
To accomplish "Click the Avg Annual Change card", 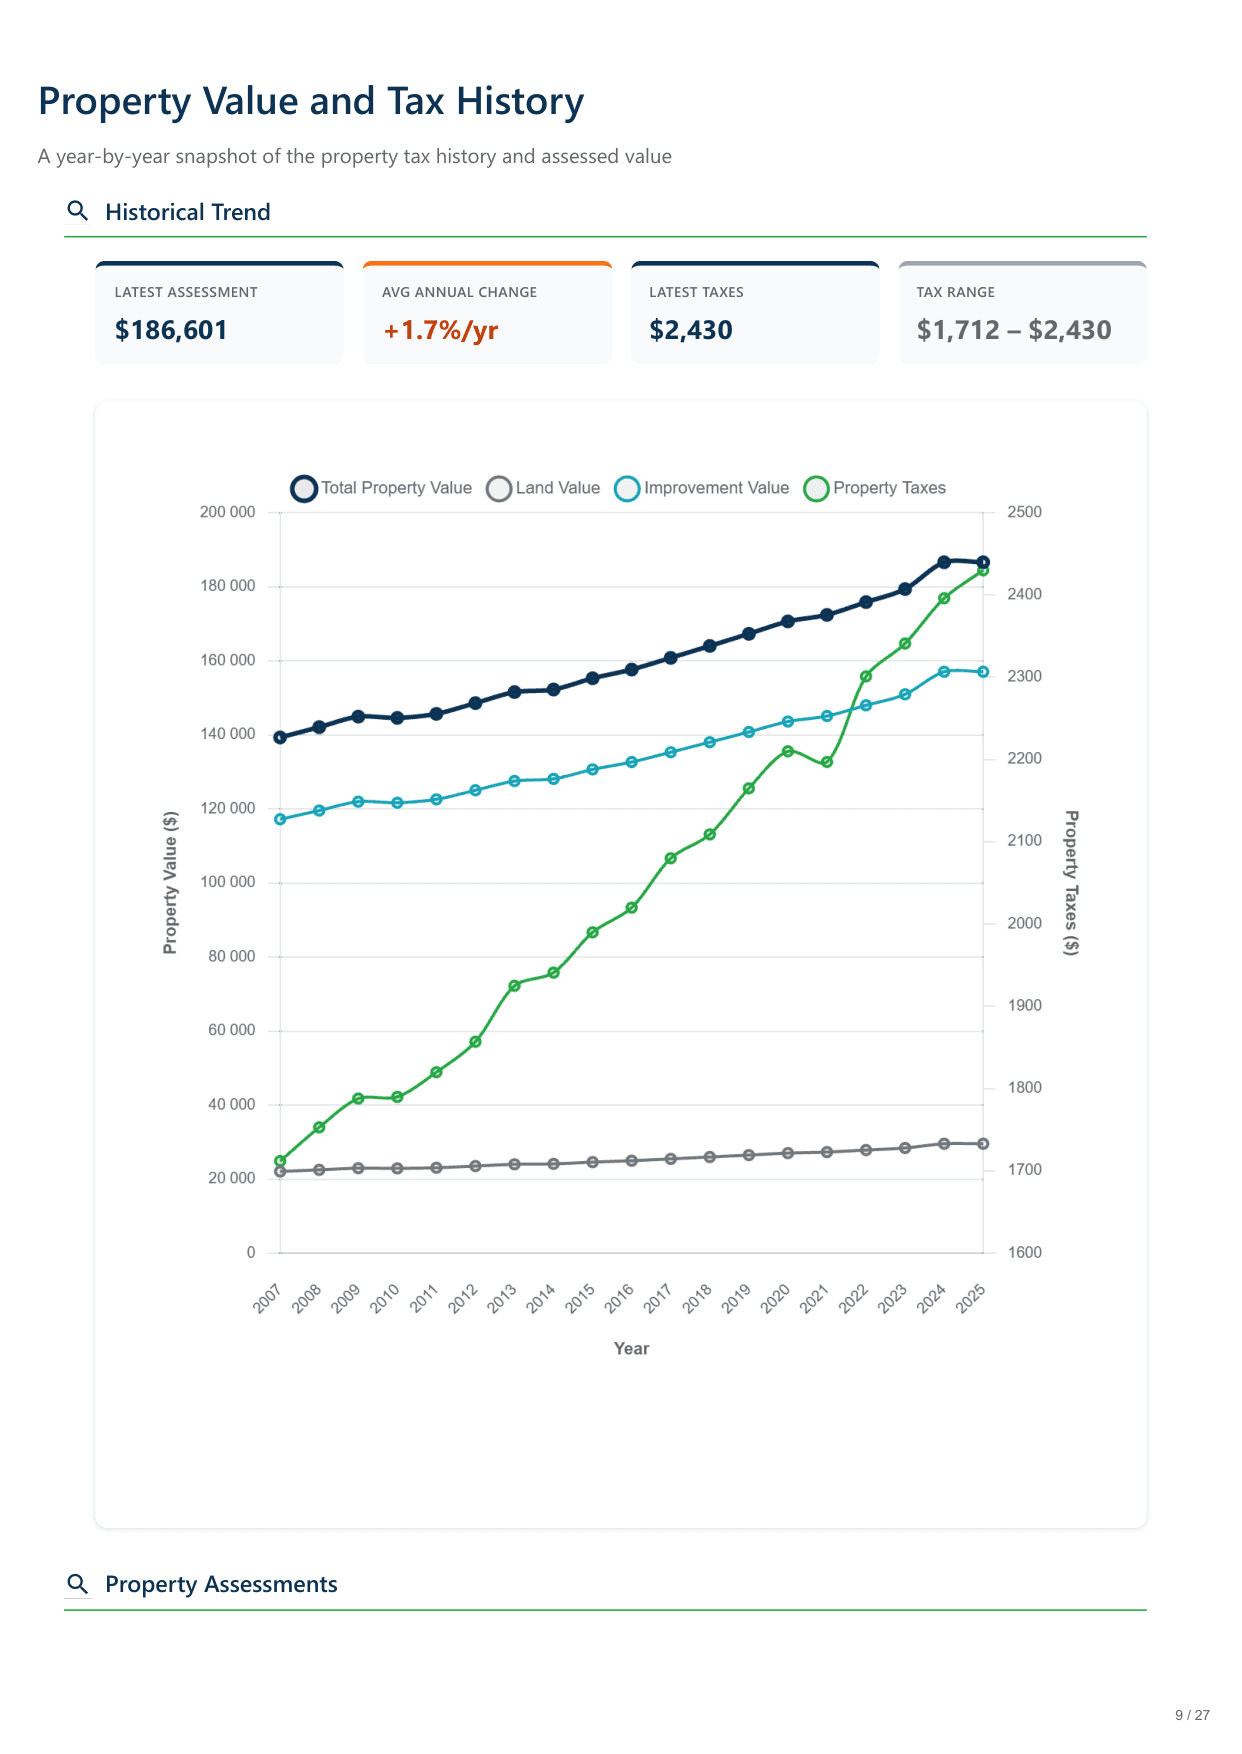I will (487, 313).
